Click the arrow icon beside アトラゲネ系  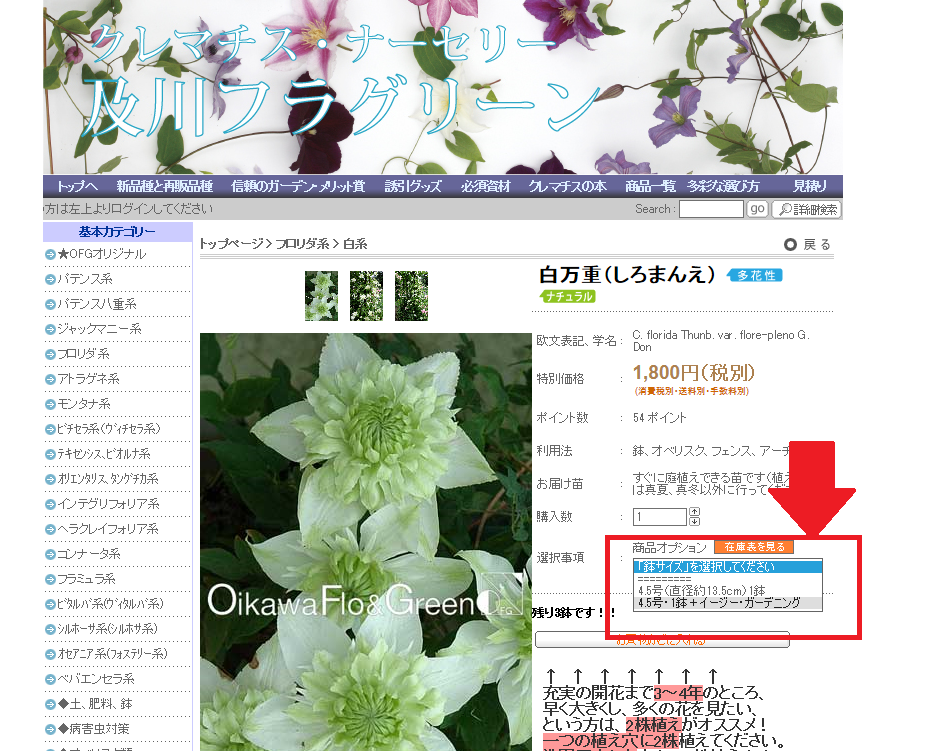coord(51,379)
